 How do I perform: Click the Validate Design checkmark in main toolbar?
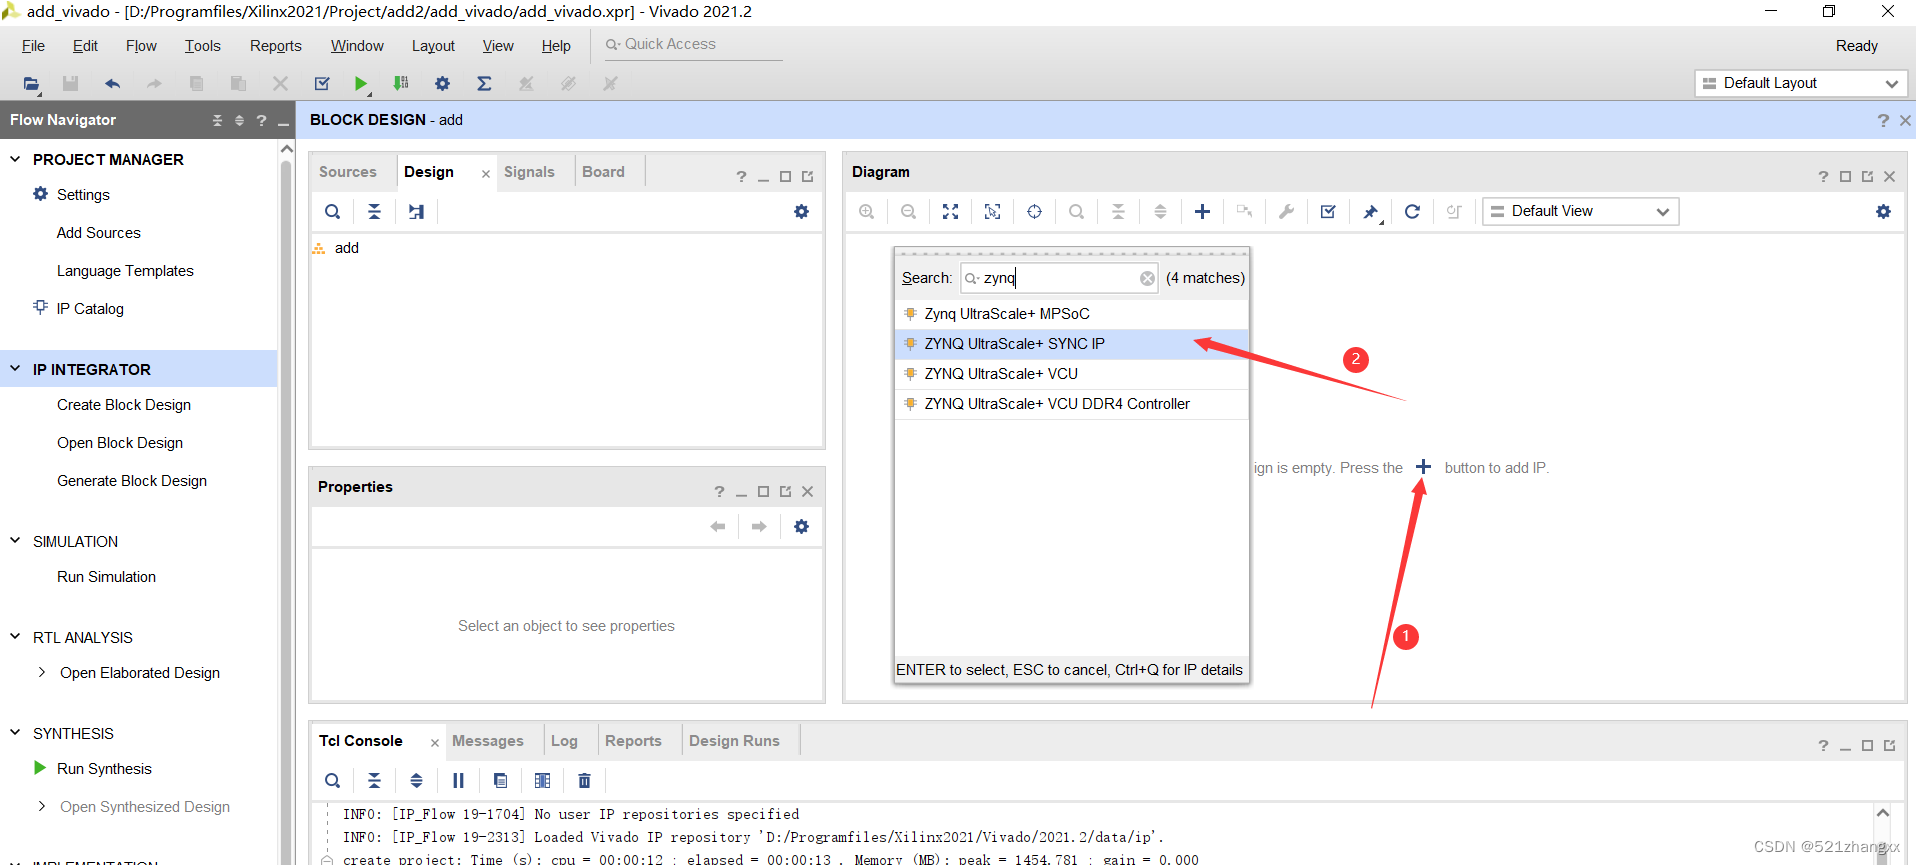tap(322, 84)
